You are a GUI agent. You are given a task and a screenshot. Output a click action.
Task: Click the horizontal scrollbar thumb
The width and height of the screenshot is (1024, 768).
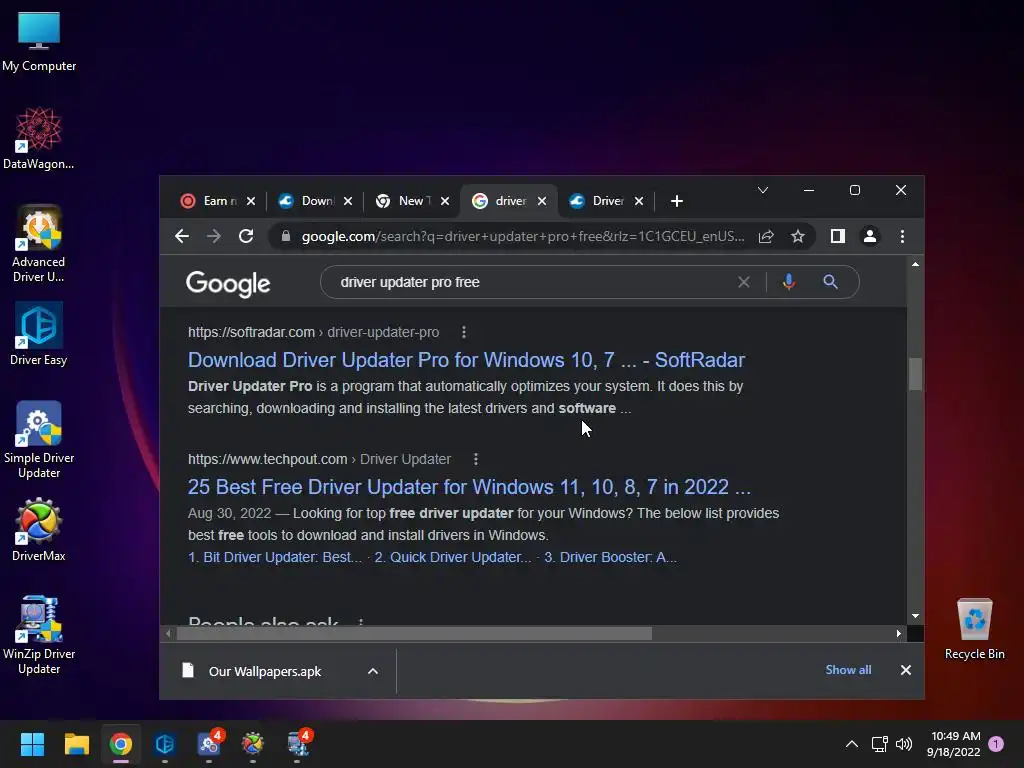click(414, 633)
